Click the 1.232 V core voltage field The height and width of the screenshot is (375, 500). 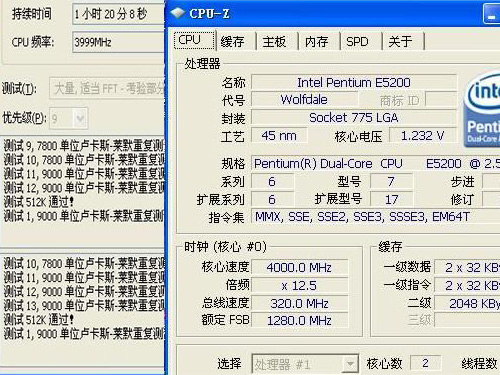(423, 136)
